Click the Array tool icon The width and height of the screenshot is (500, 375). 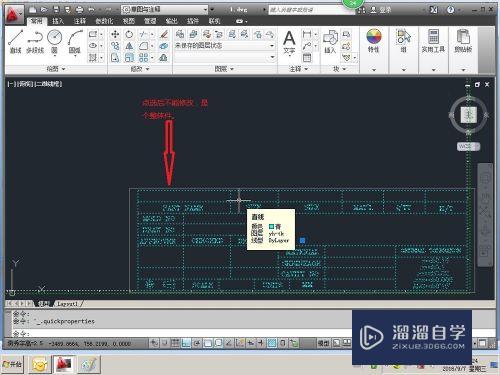[x=143, y=58]
